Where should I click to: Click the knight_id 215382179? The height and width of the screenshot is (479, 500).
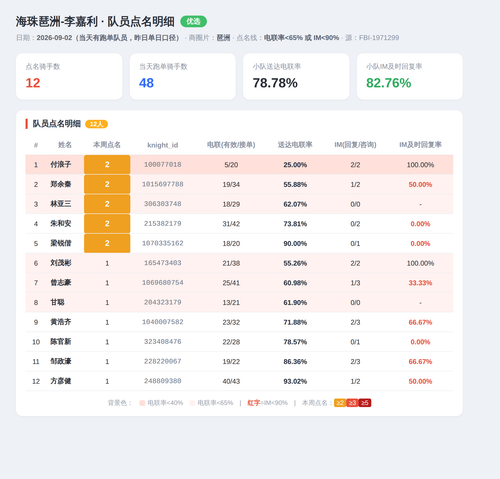point(163,223)
